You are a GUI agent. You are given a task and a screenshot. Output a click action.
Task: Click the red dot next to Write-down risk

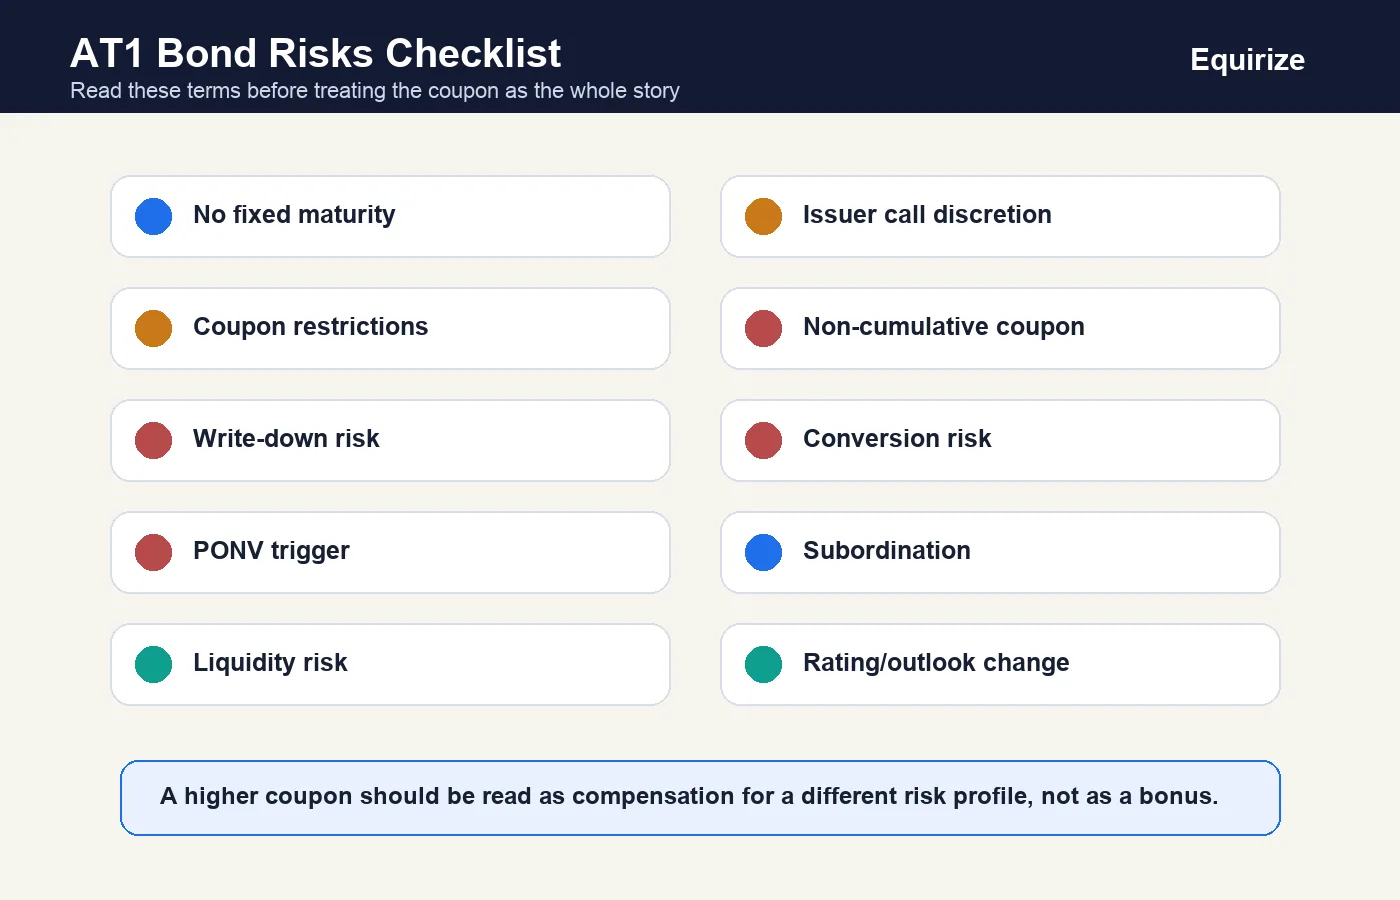[153, 440]
